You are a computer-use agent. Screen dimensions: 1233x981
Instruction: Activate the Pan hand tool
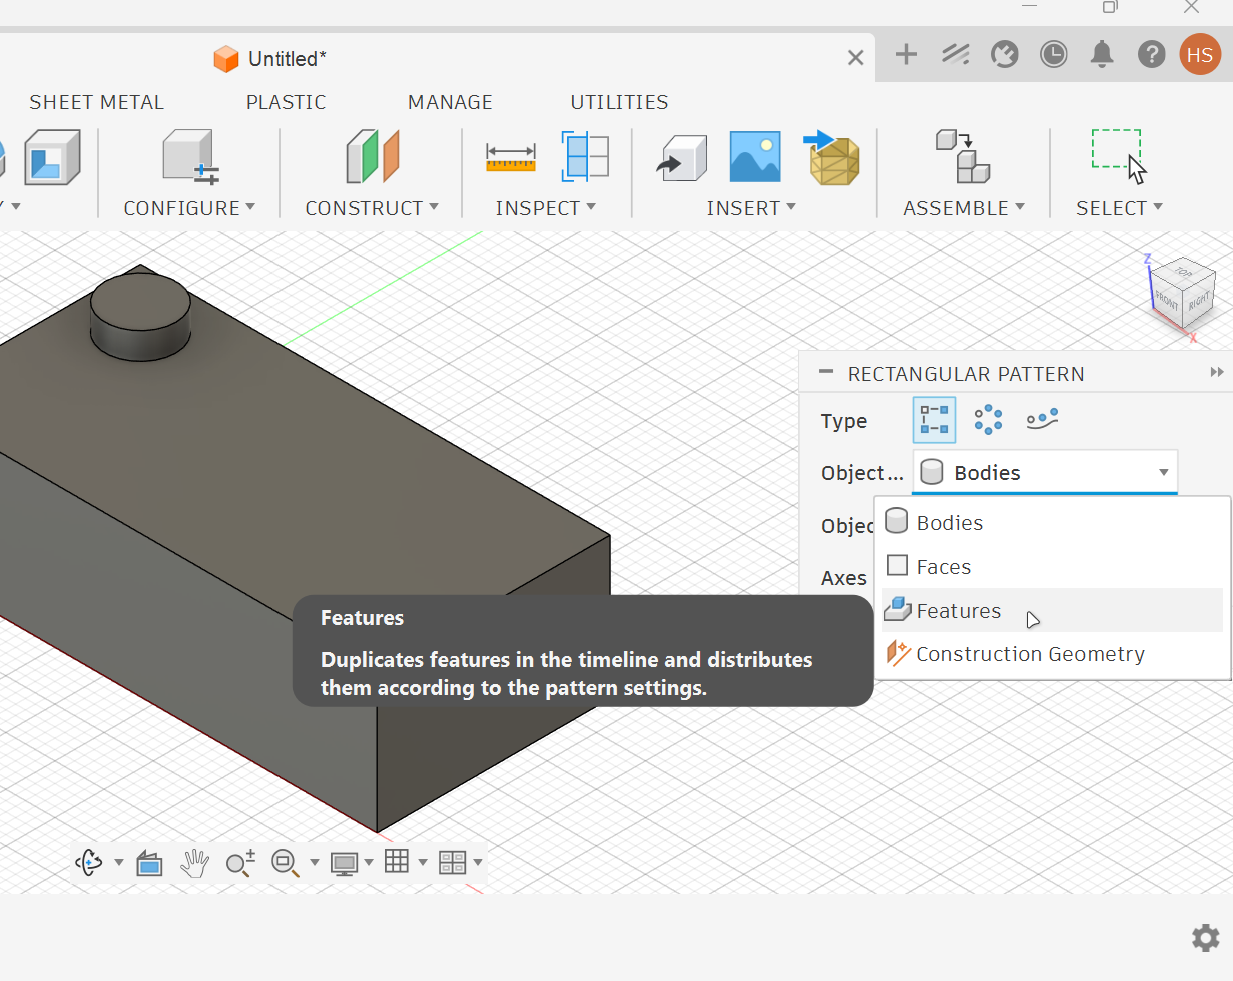click(194, 862)
